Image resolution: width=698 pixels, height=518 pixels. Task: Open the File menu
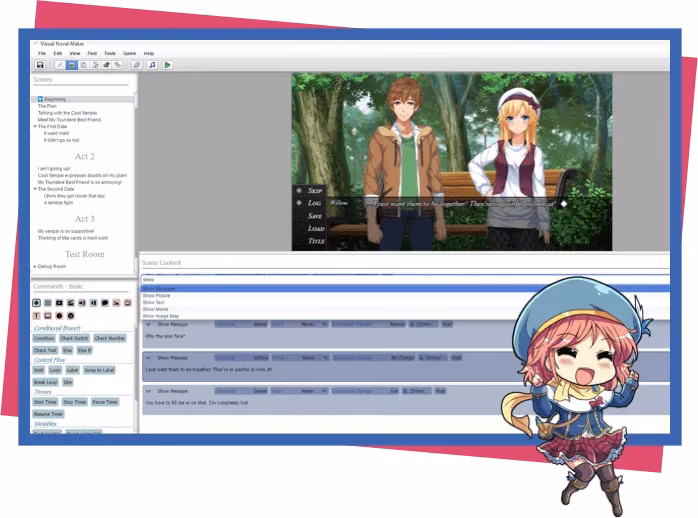point(42,53)
